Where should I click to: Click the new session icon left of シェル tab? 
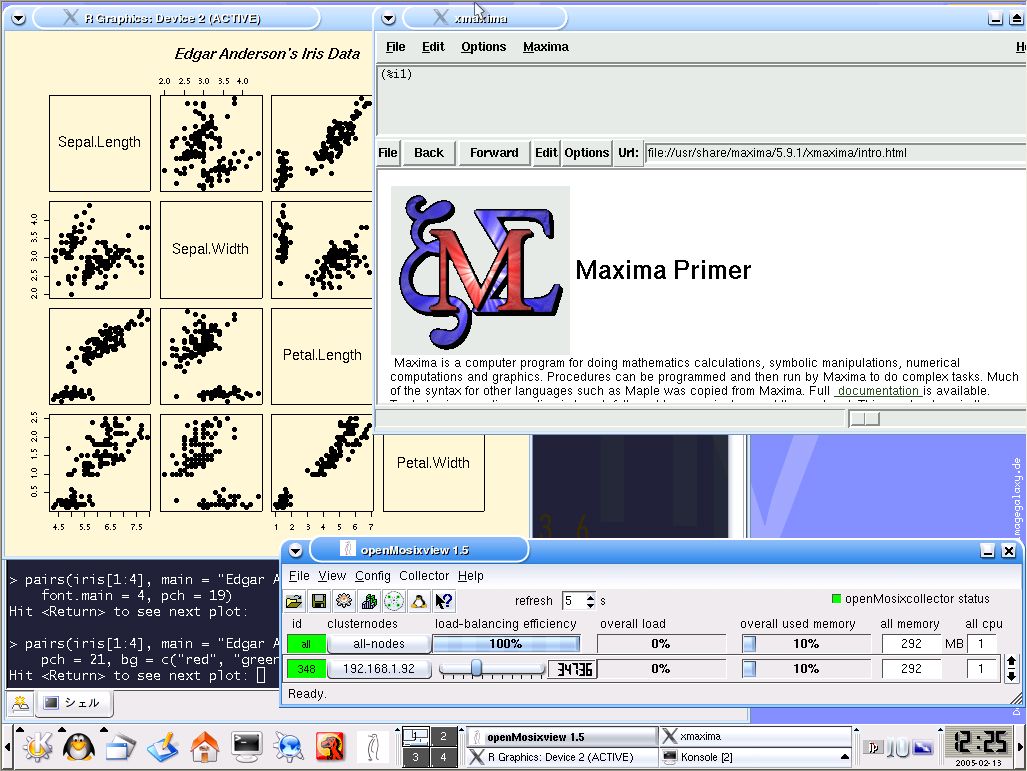(x=20, y=704)
